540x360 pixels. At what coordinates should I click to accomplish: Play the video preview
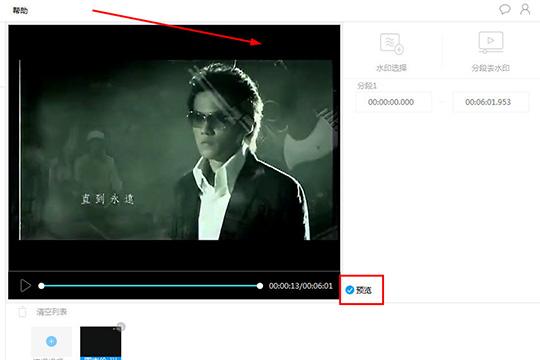[x=25, y=286]
